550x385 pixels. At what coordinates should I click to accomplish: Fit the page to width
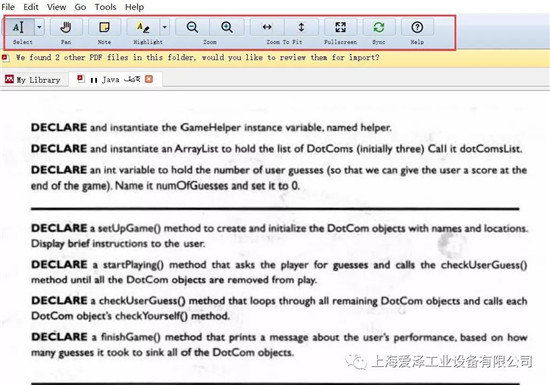tap(267, 27)
